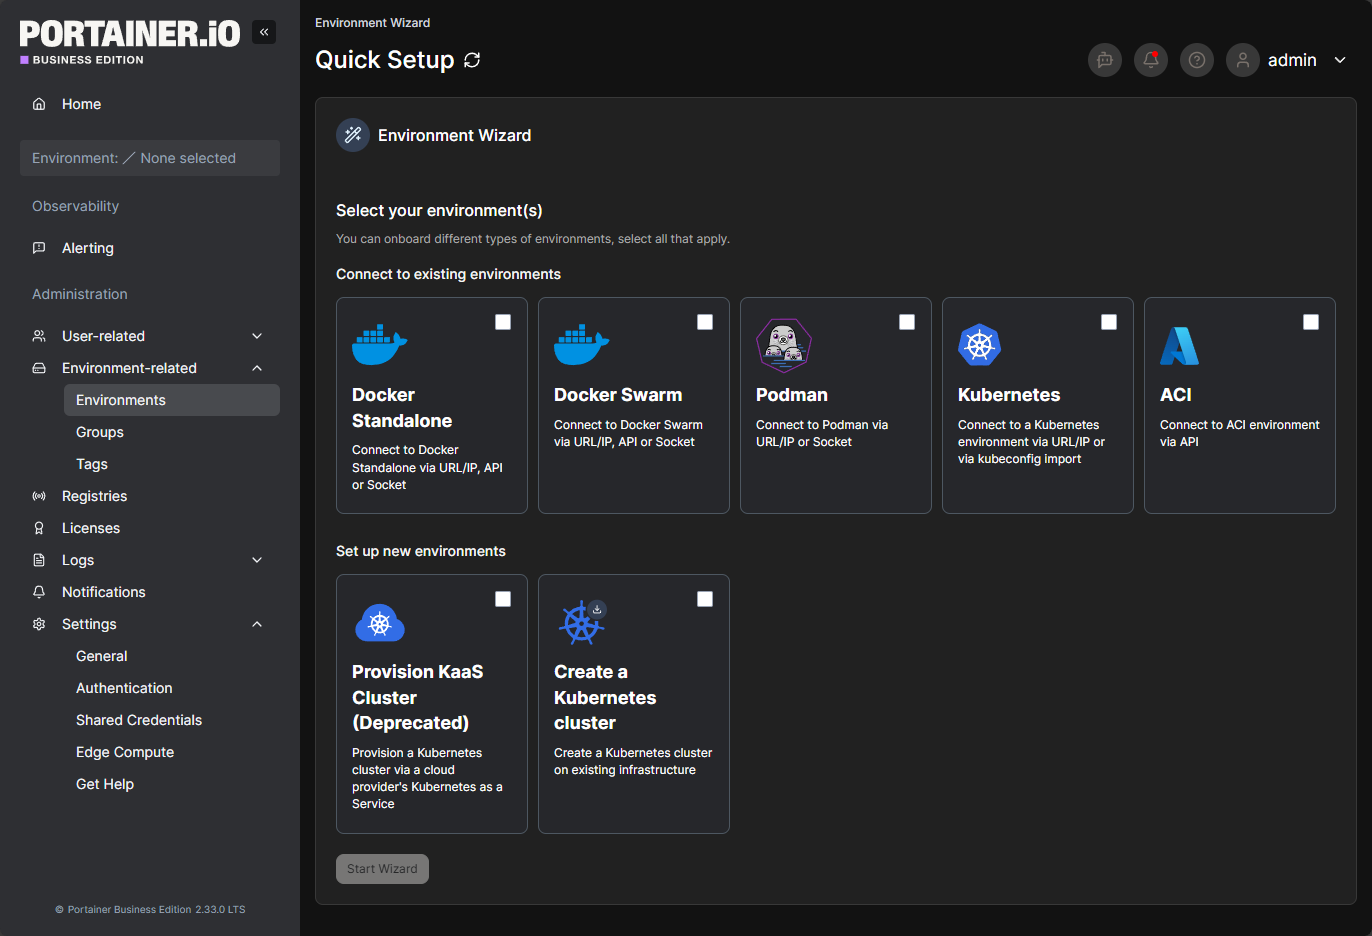Click the Kubernetes wheel logo icon
This screenshot has width=1372, height=936.
click(979, 345)
